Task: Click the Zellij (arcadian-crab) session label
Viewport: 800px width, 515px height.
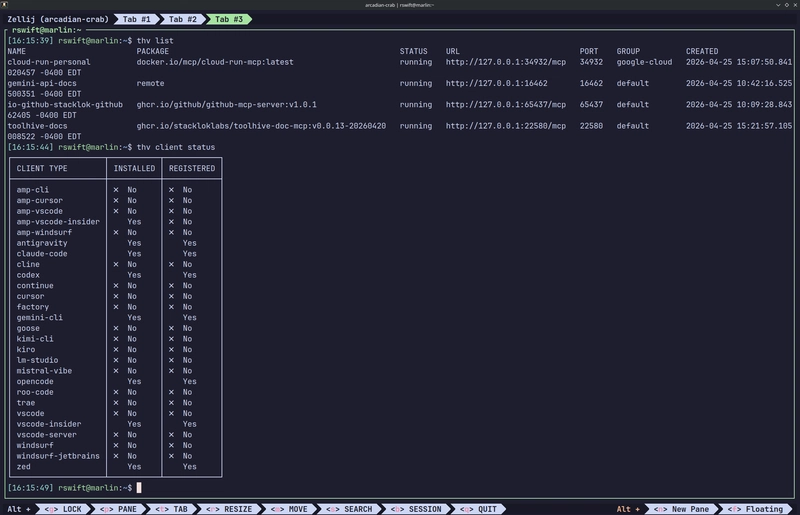Action: (58, 19)
